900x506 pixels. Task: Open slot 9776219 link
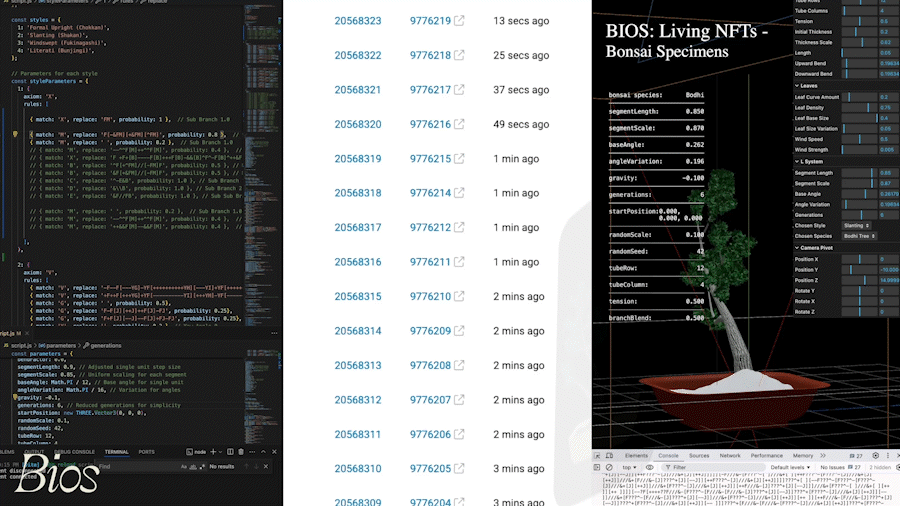[430, 21]
